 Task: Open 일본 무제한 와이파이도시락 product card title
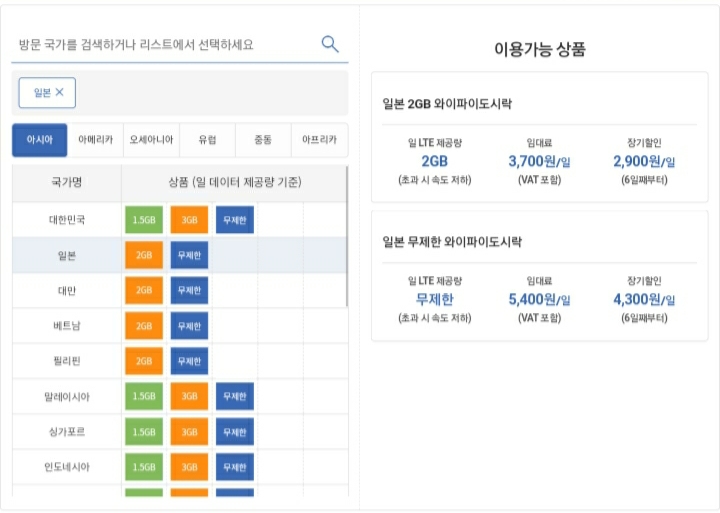tap(452, 242)
